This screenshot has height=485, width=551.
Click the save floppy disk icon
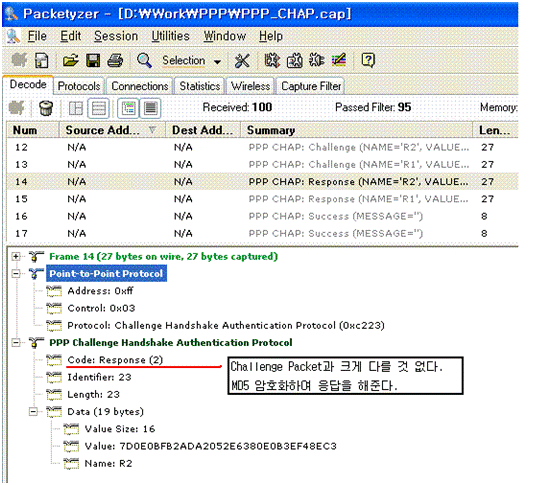[93, 60]
